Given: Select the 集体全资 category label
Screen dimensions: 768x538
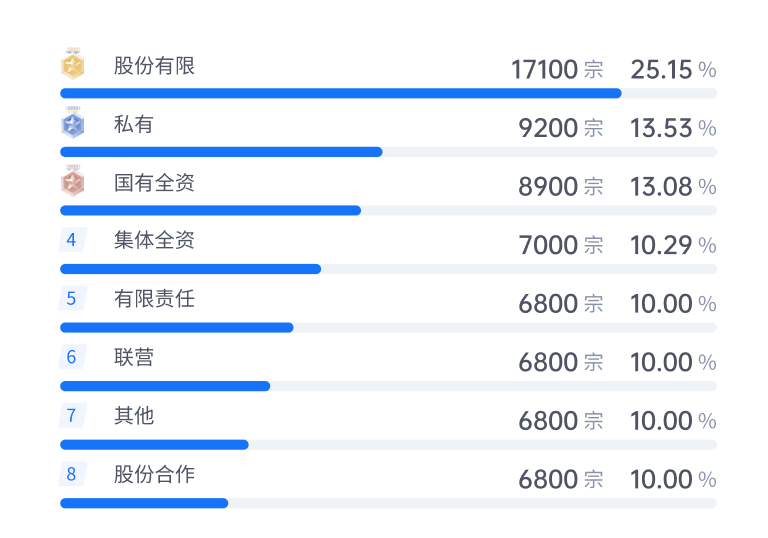Looking at the screenshot, I should tap(154, 240).
